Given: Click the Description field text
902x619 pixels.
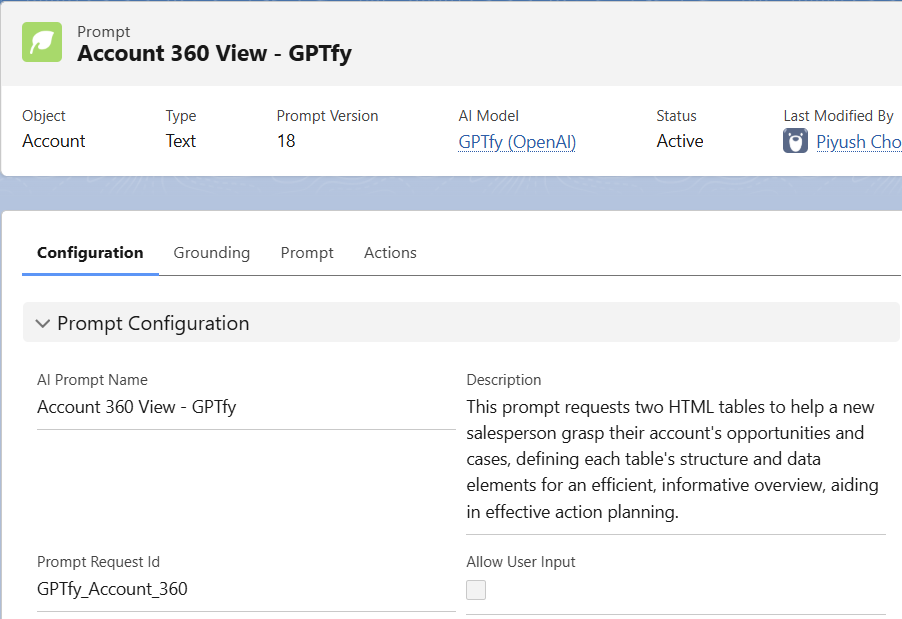Looking at the screenshot, I should pos(672,459).
